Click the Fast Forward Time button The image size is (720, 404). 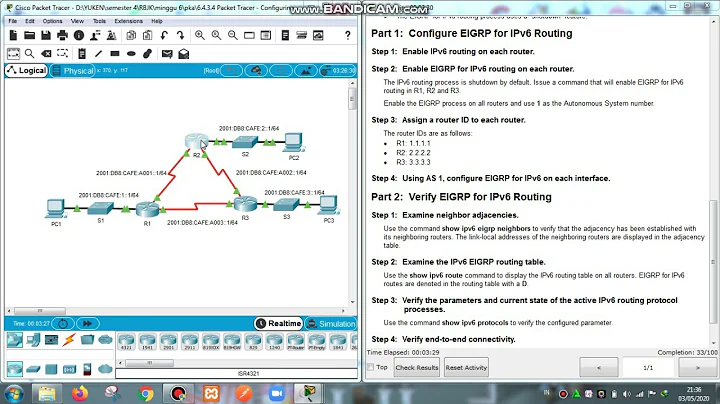87,324
